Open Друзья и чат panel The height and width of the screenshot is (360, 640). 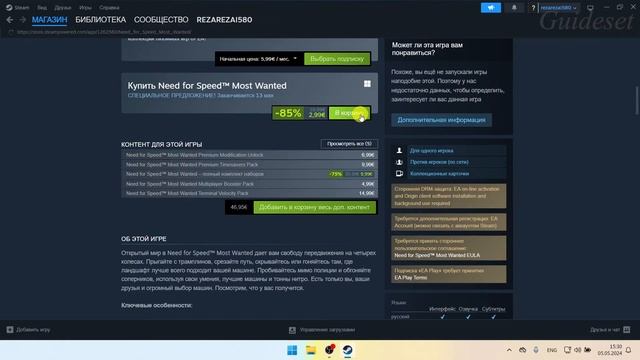click(605, 329)
